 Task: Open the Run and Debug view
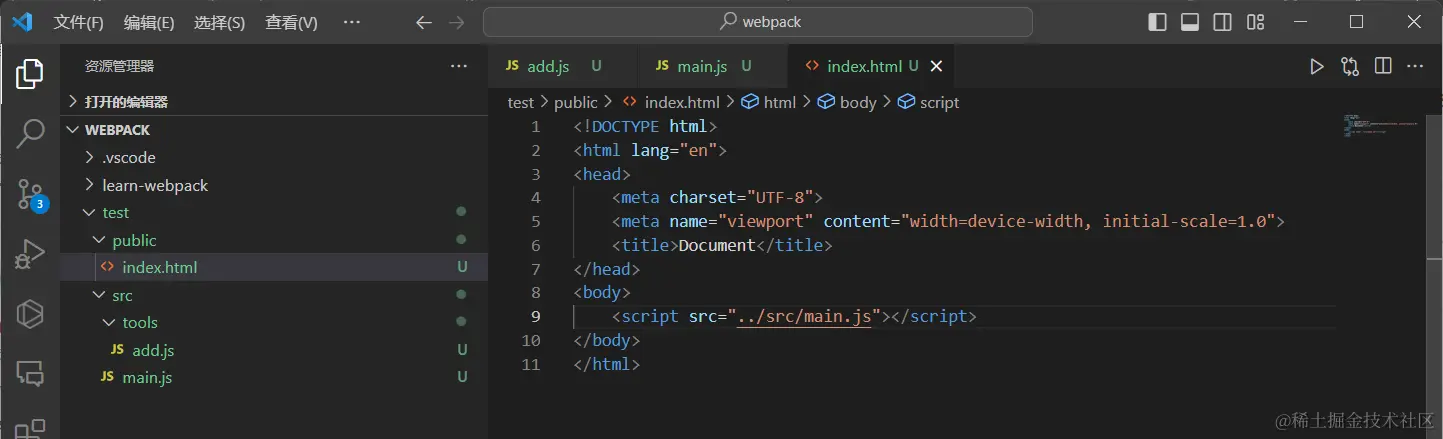[x=30, y=255]
